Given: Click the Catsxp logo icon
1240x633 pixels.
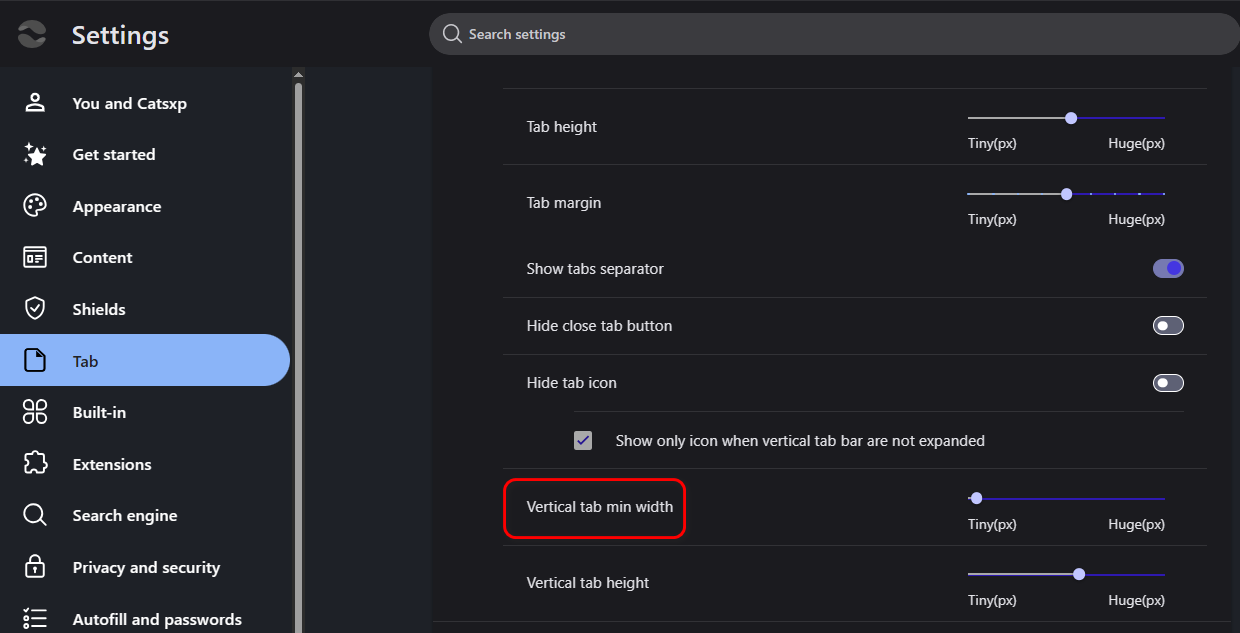Looking at the screenshot, I should pyautogui.click(x=32, y=34).
